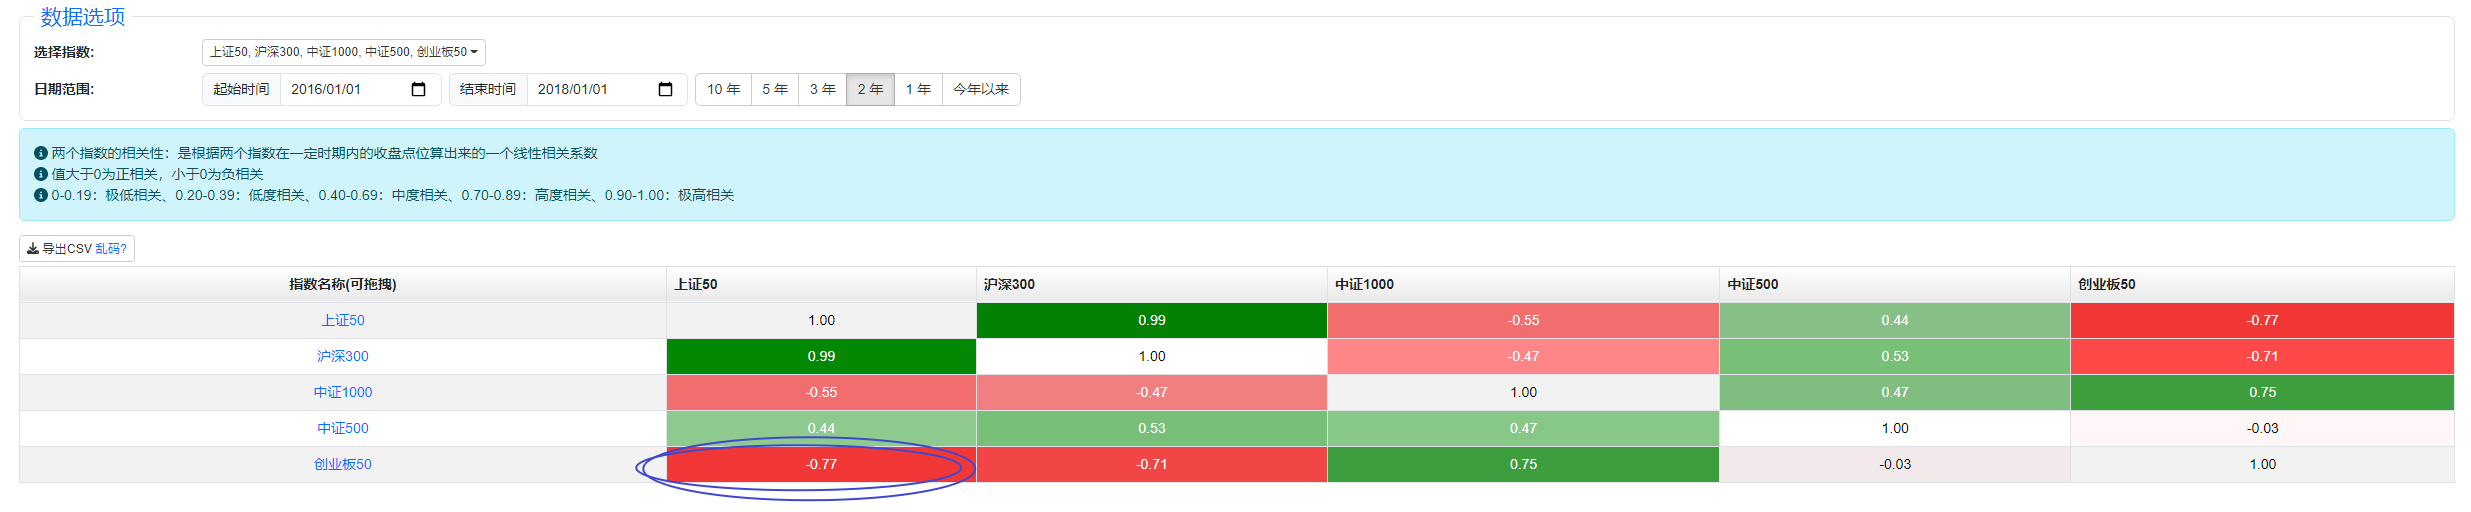Select the 5 年 range button
This screenshot has height=512, width=2471.
[x=775, y=89]
